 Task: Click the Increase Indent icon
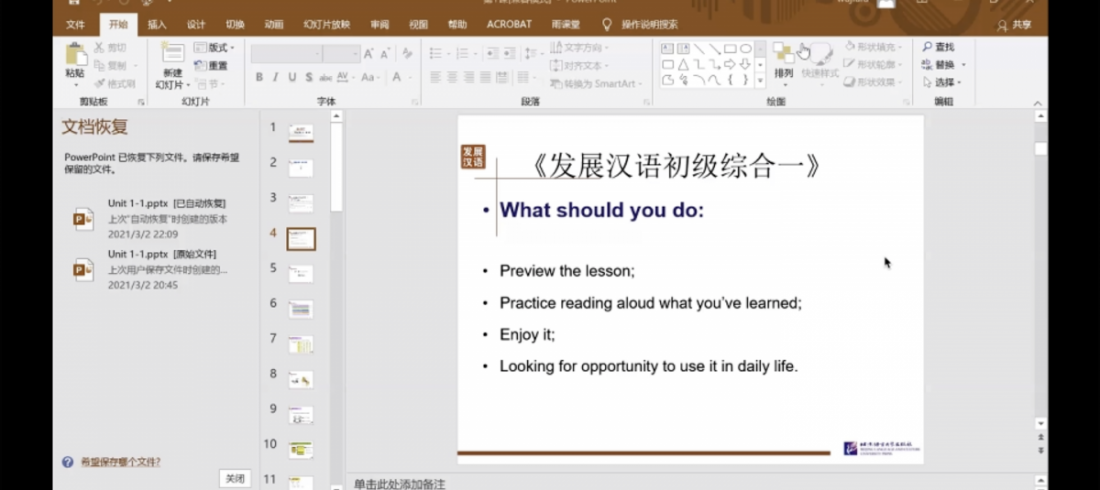(509, 53)
